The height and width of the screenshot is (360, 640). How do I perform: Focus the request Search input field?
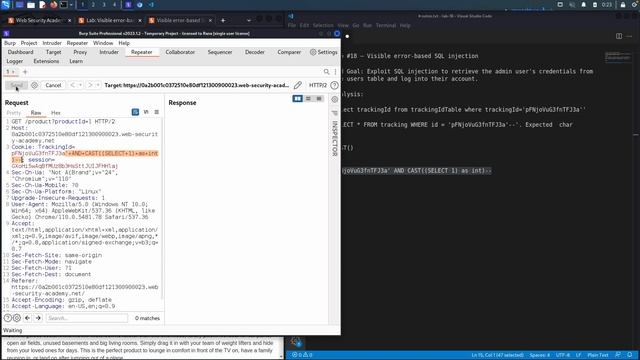pos(87,318)
